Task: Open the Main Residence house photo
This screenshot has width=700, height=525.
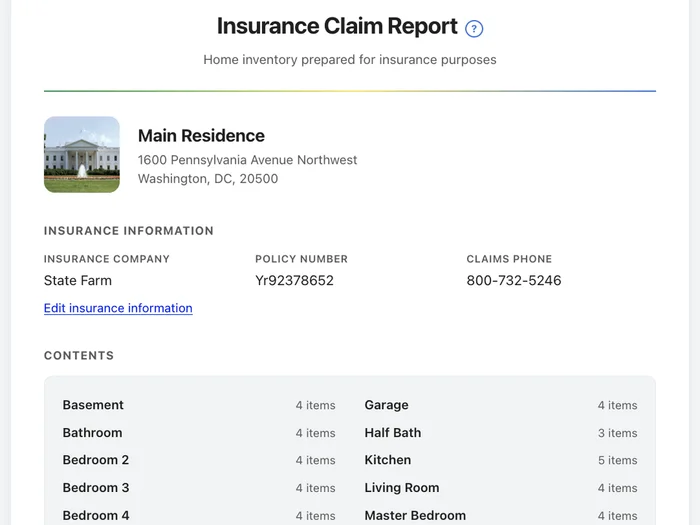Action: [x=82, y=154]
